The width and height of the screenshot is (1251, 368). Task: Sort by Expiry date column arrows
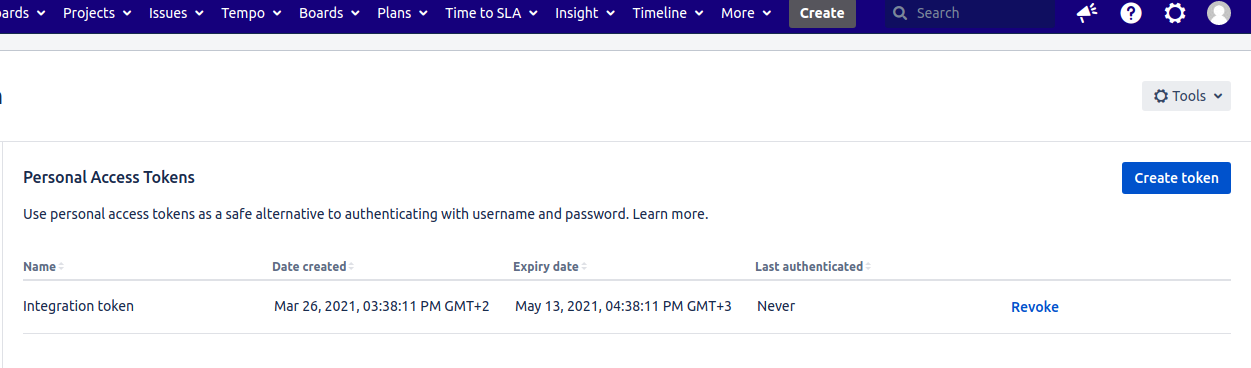(584, 267)
